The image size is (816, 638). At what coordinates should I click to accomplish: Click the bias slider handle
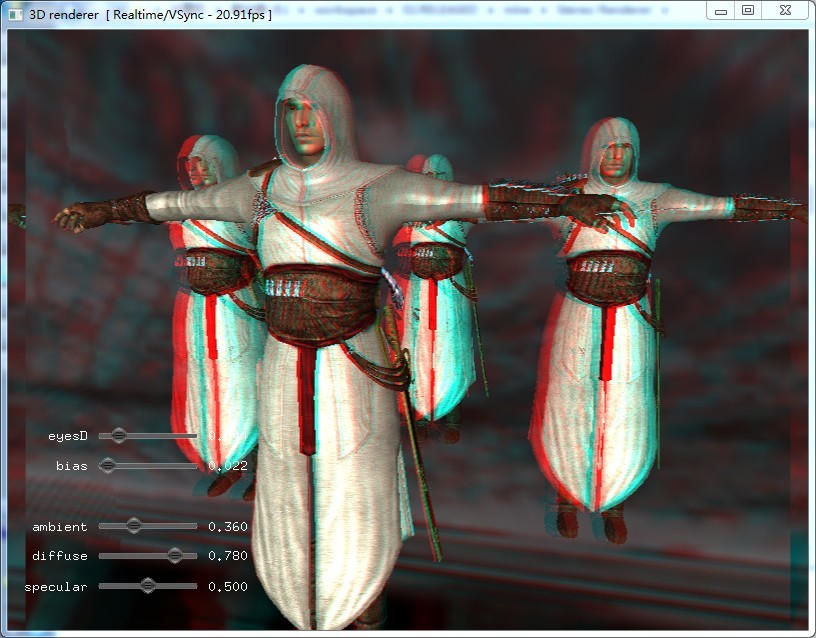pos(108,465)
